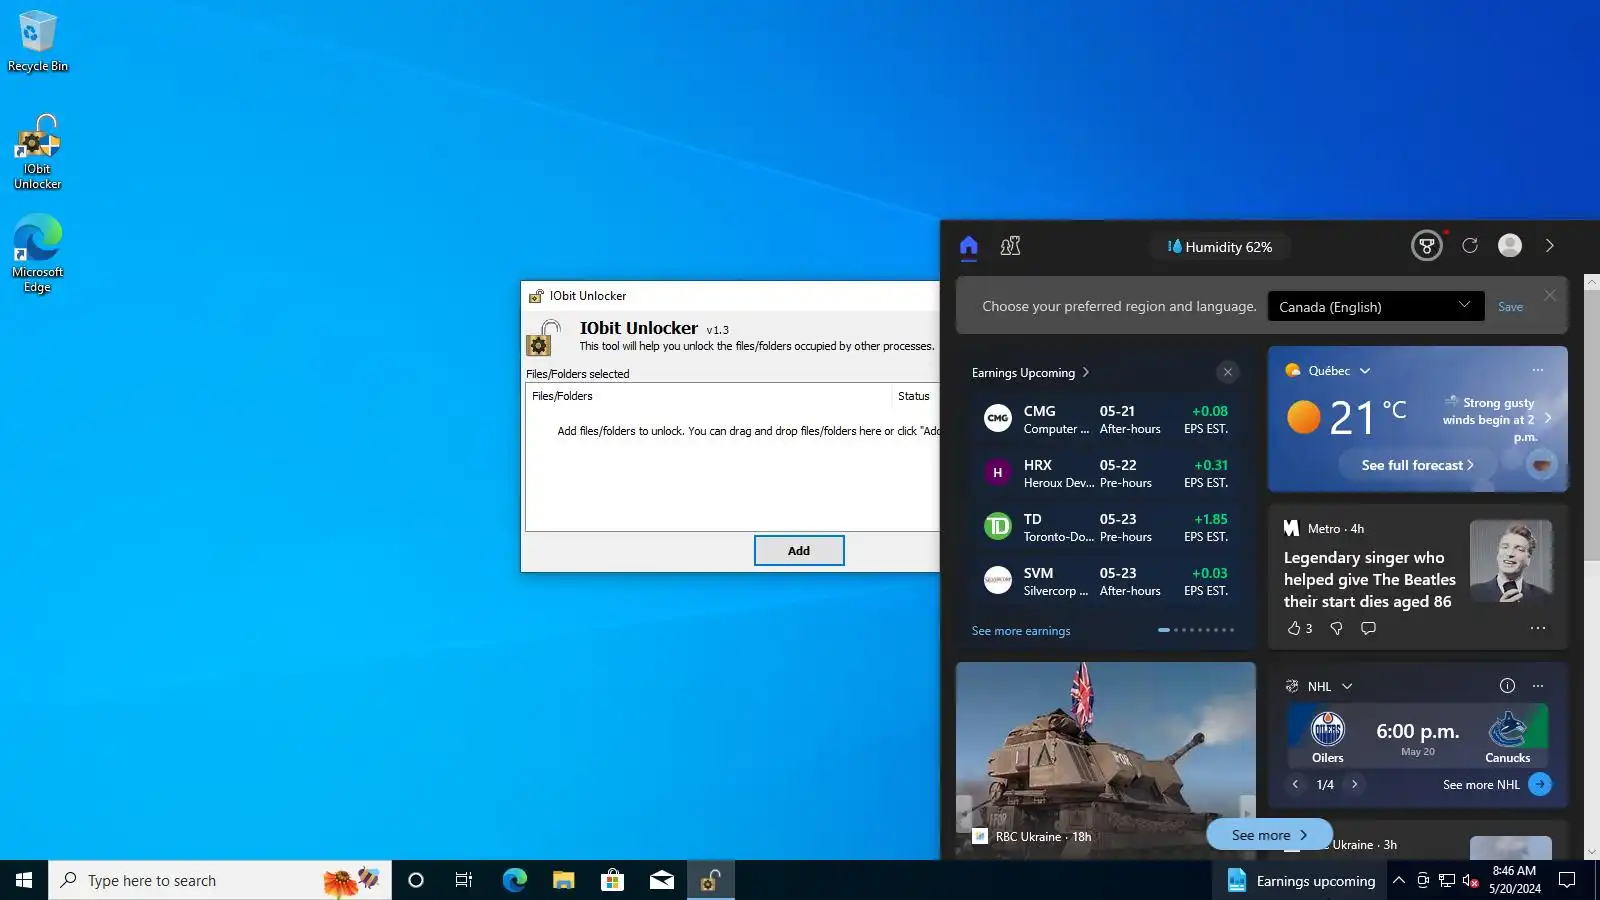
Task: Click the See full forecast button
Action: tap(1417, 465)
